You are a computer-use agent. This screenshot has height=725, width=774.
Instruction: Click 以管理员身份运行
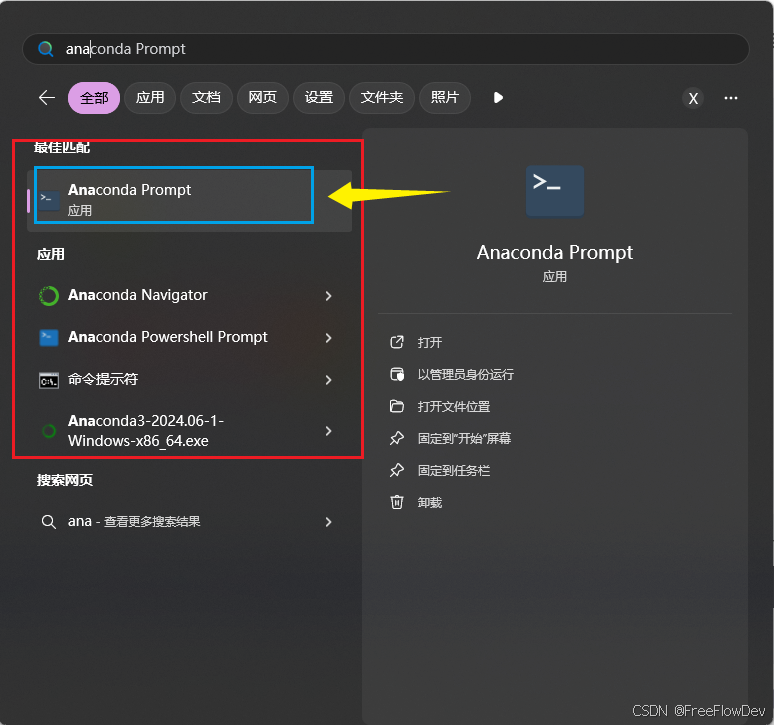pos(465,375)
